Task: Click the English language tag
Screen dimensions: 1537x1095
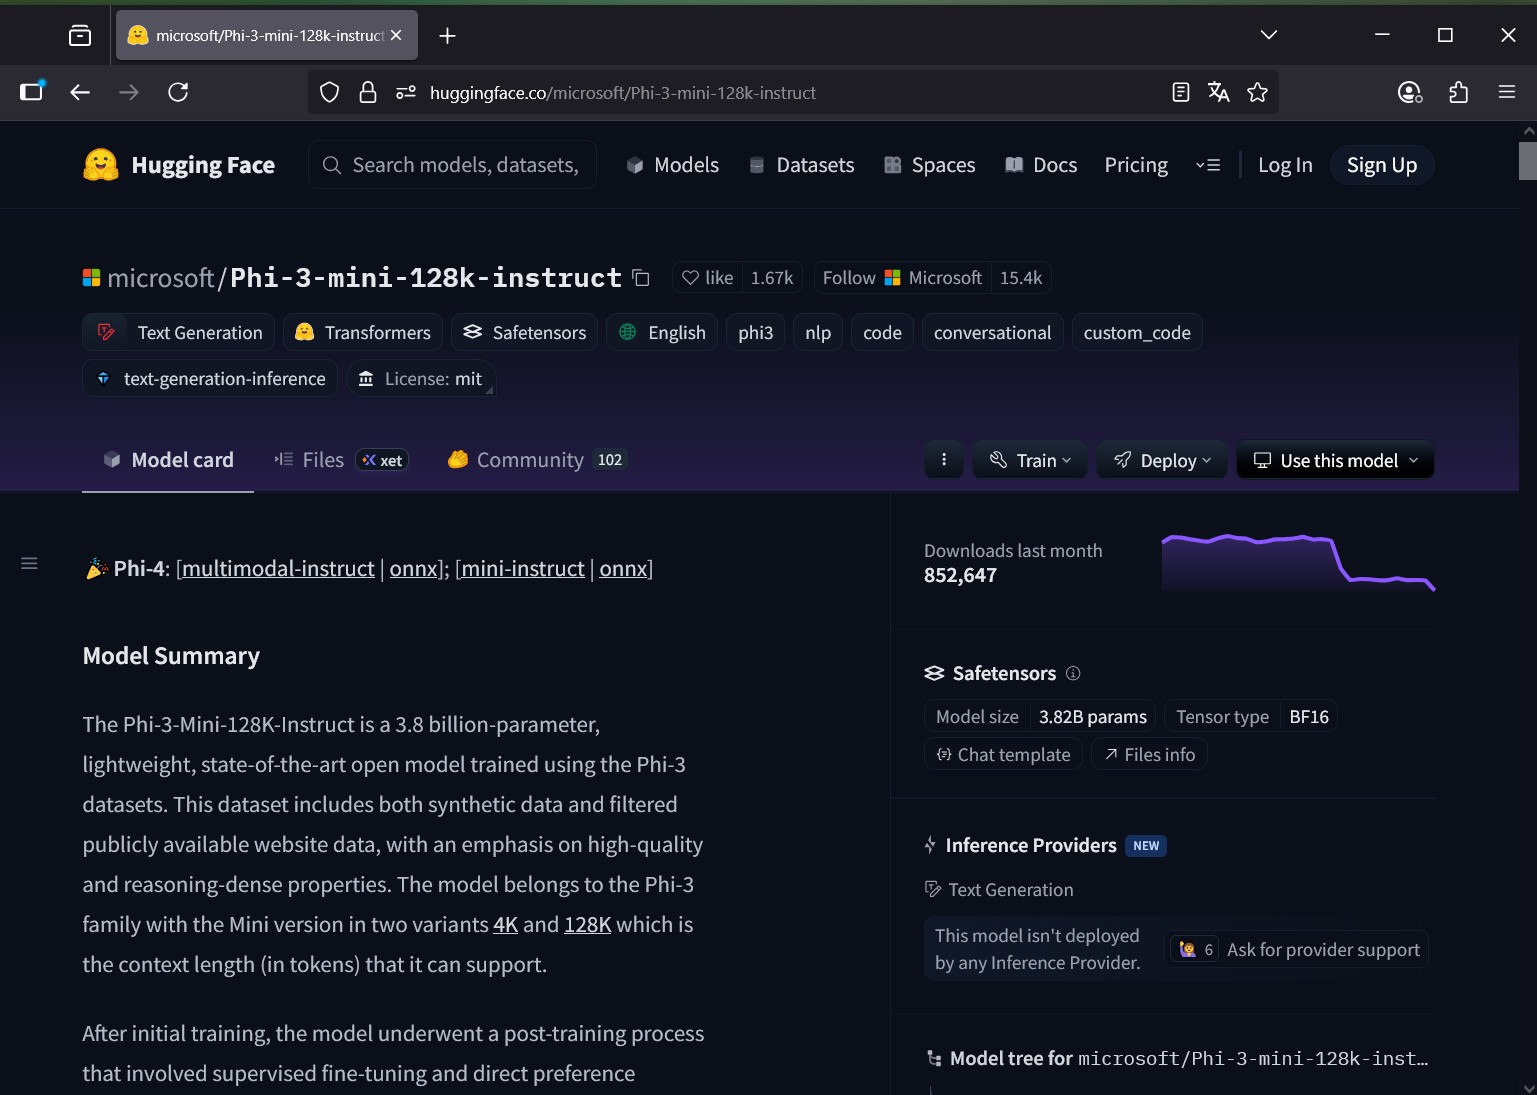Action: click(x=662, y=333)
